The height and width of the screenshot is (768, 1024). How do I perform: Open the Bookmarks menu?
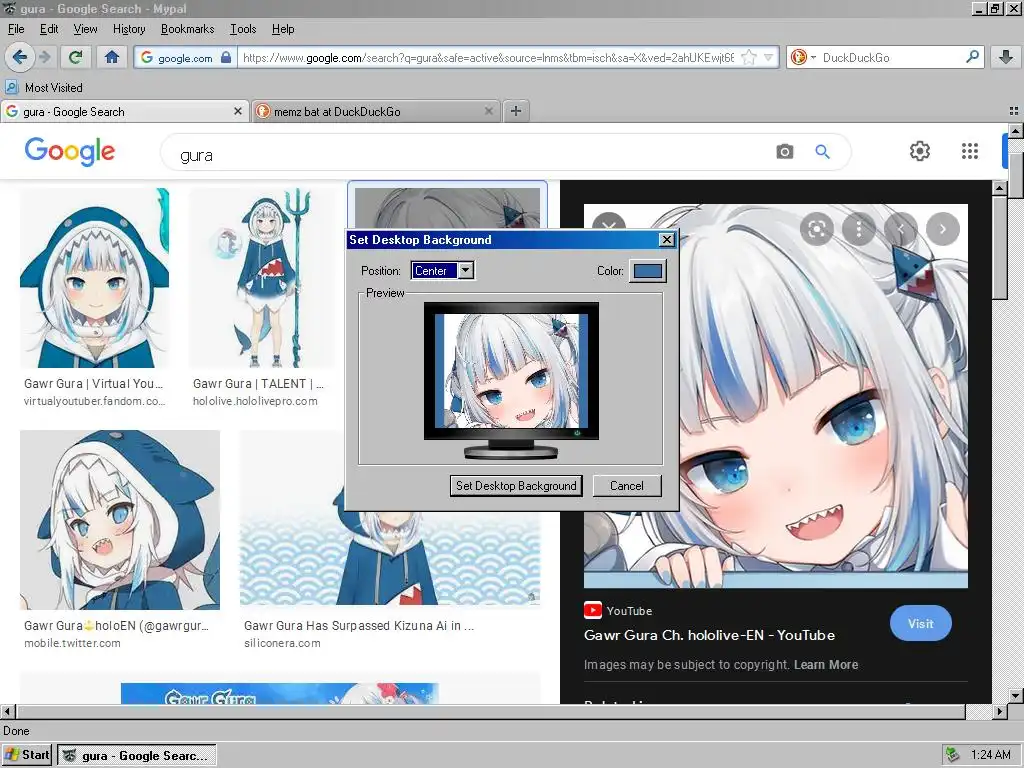click(187, 29)
